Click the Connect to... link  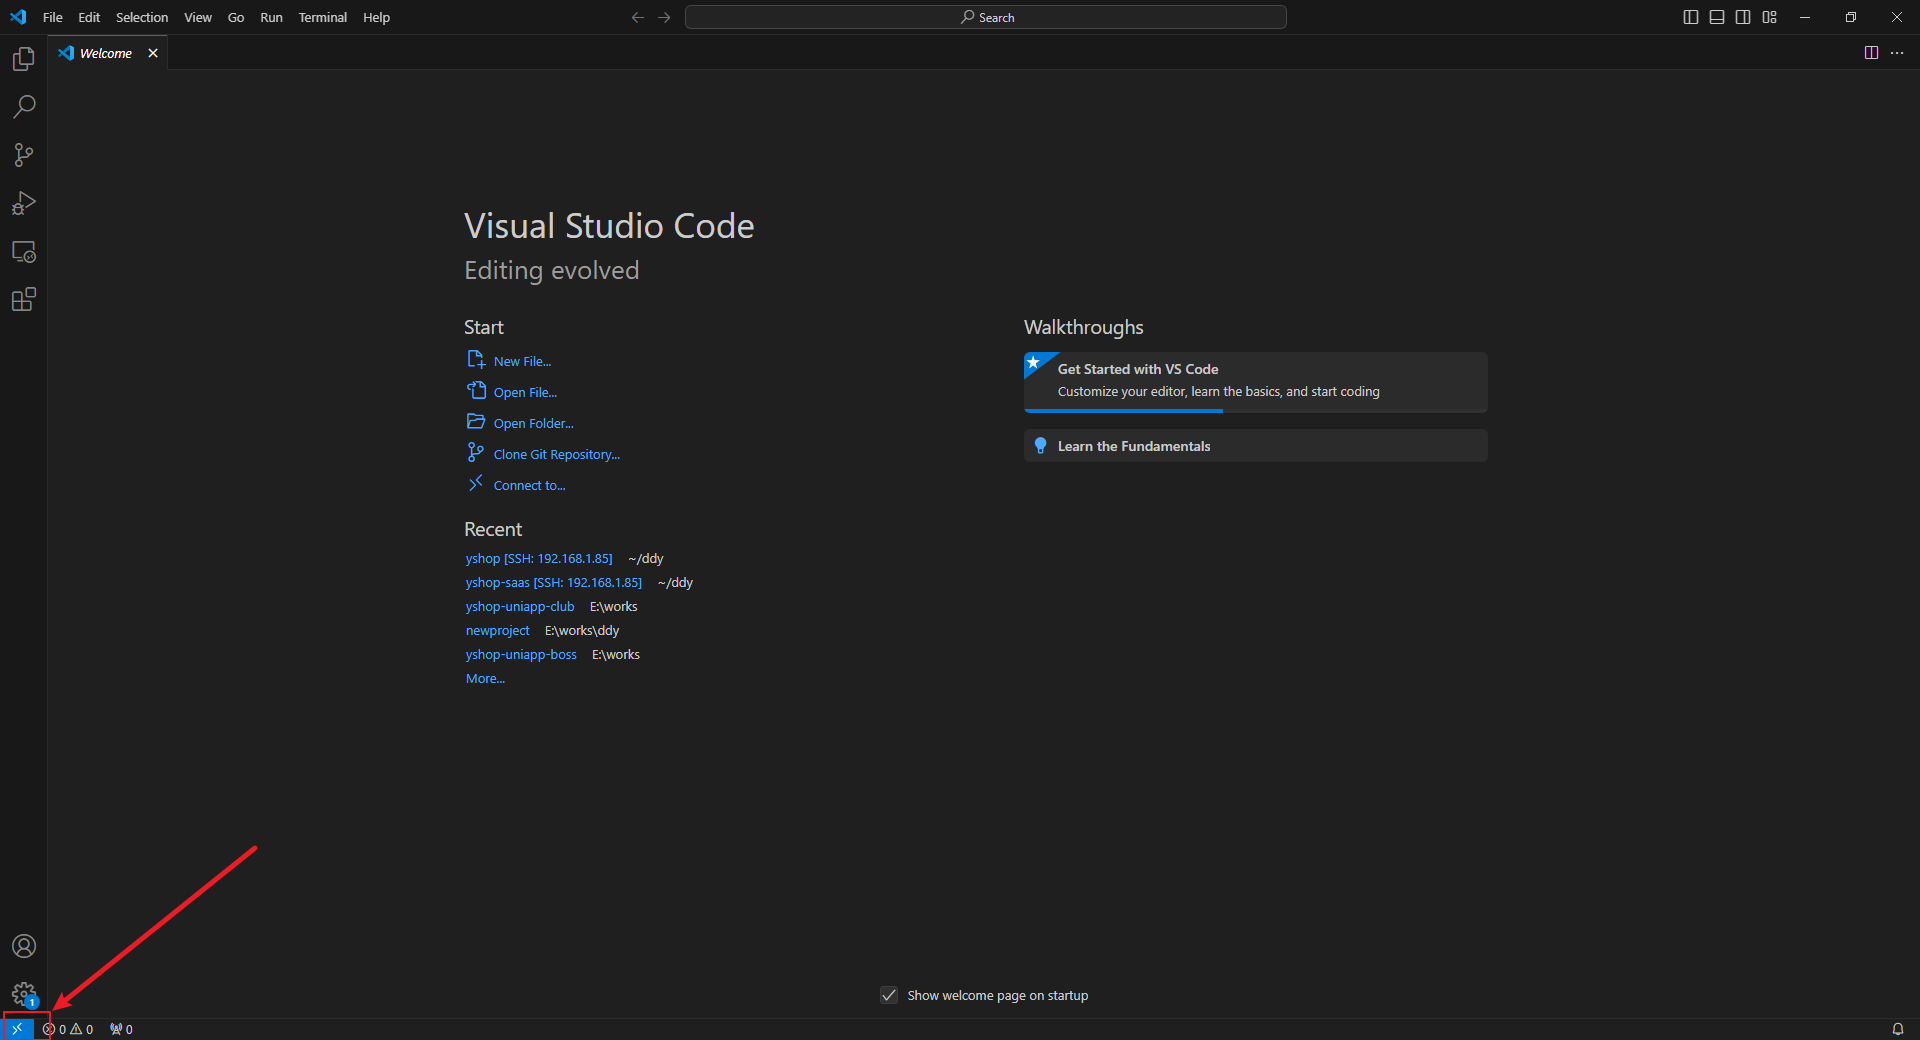(529, 486)
